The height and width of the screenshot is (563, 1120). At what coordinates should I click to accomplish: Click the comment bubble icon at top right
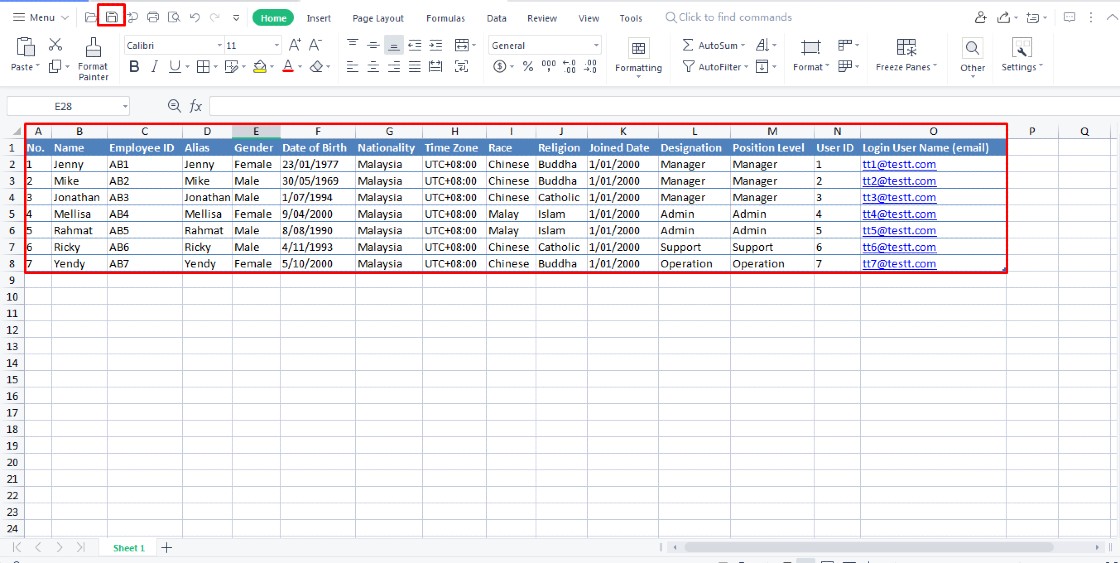[1069, 17]
